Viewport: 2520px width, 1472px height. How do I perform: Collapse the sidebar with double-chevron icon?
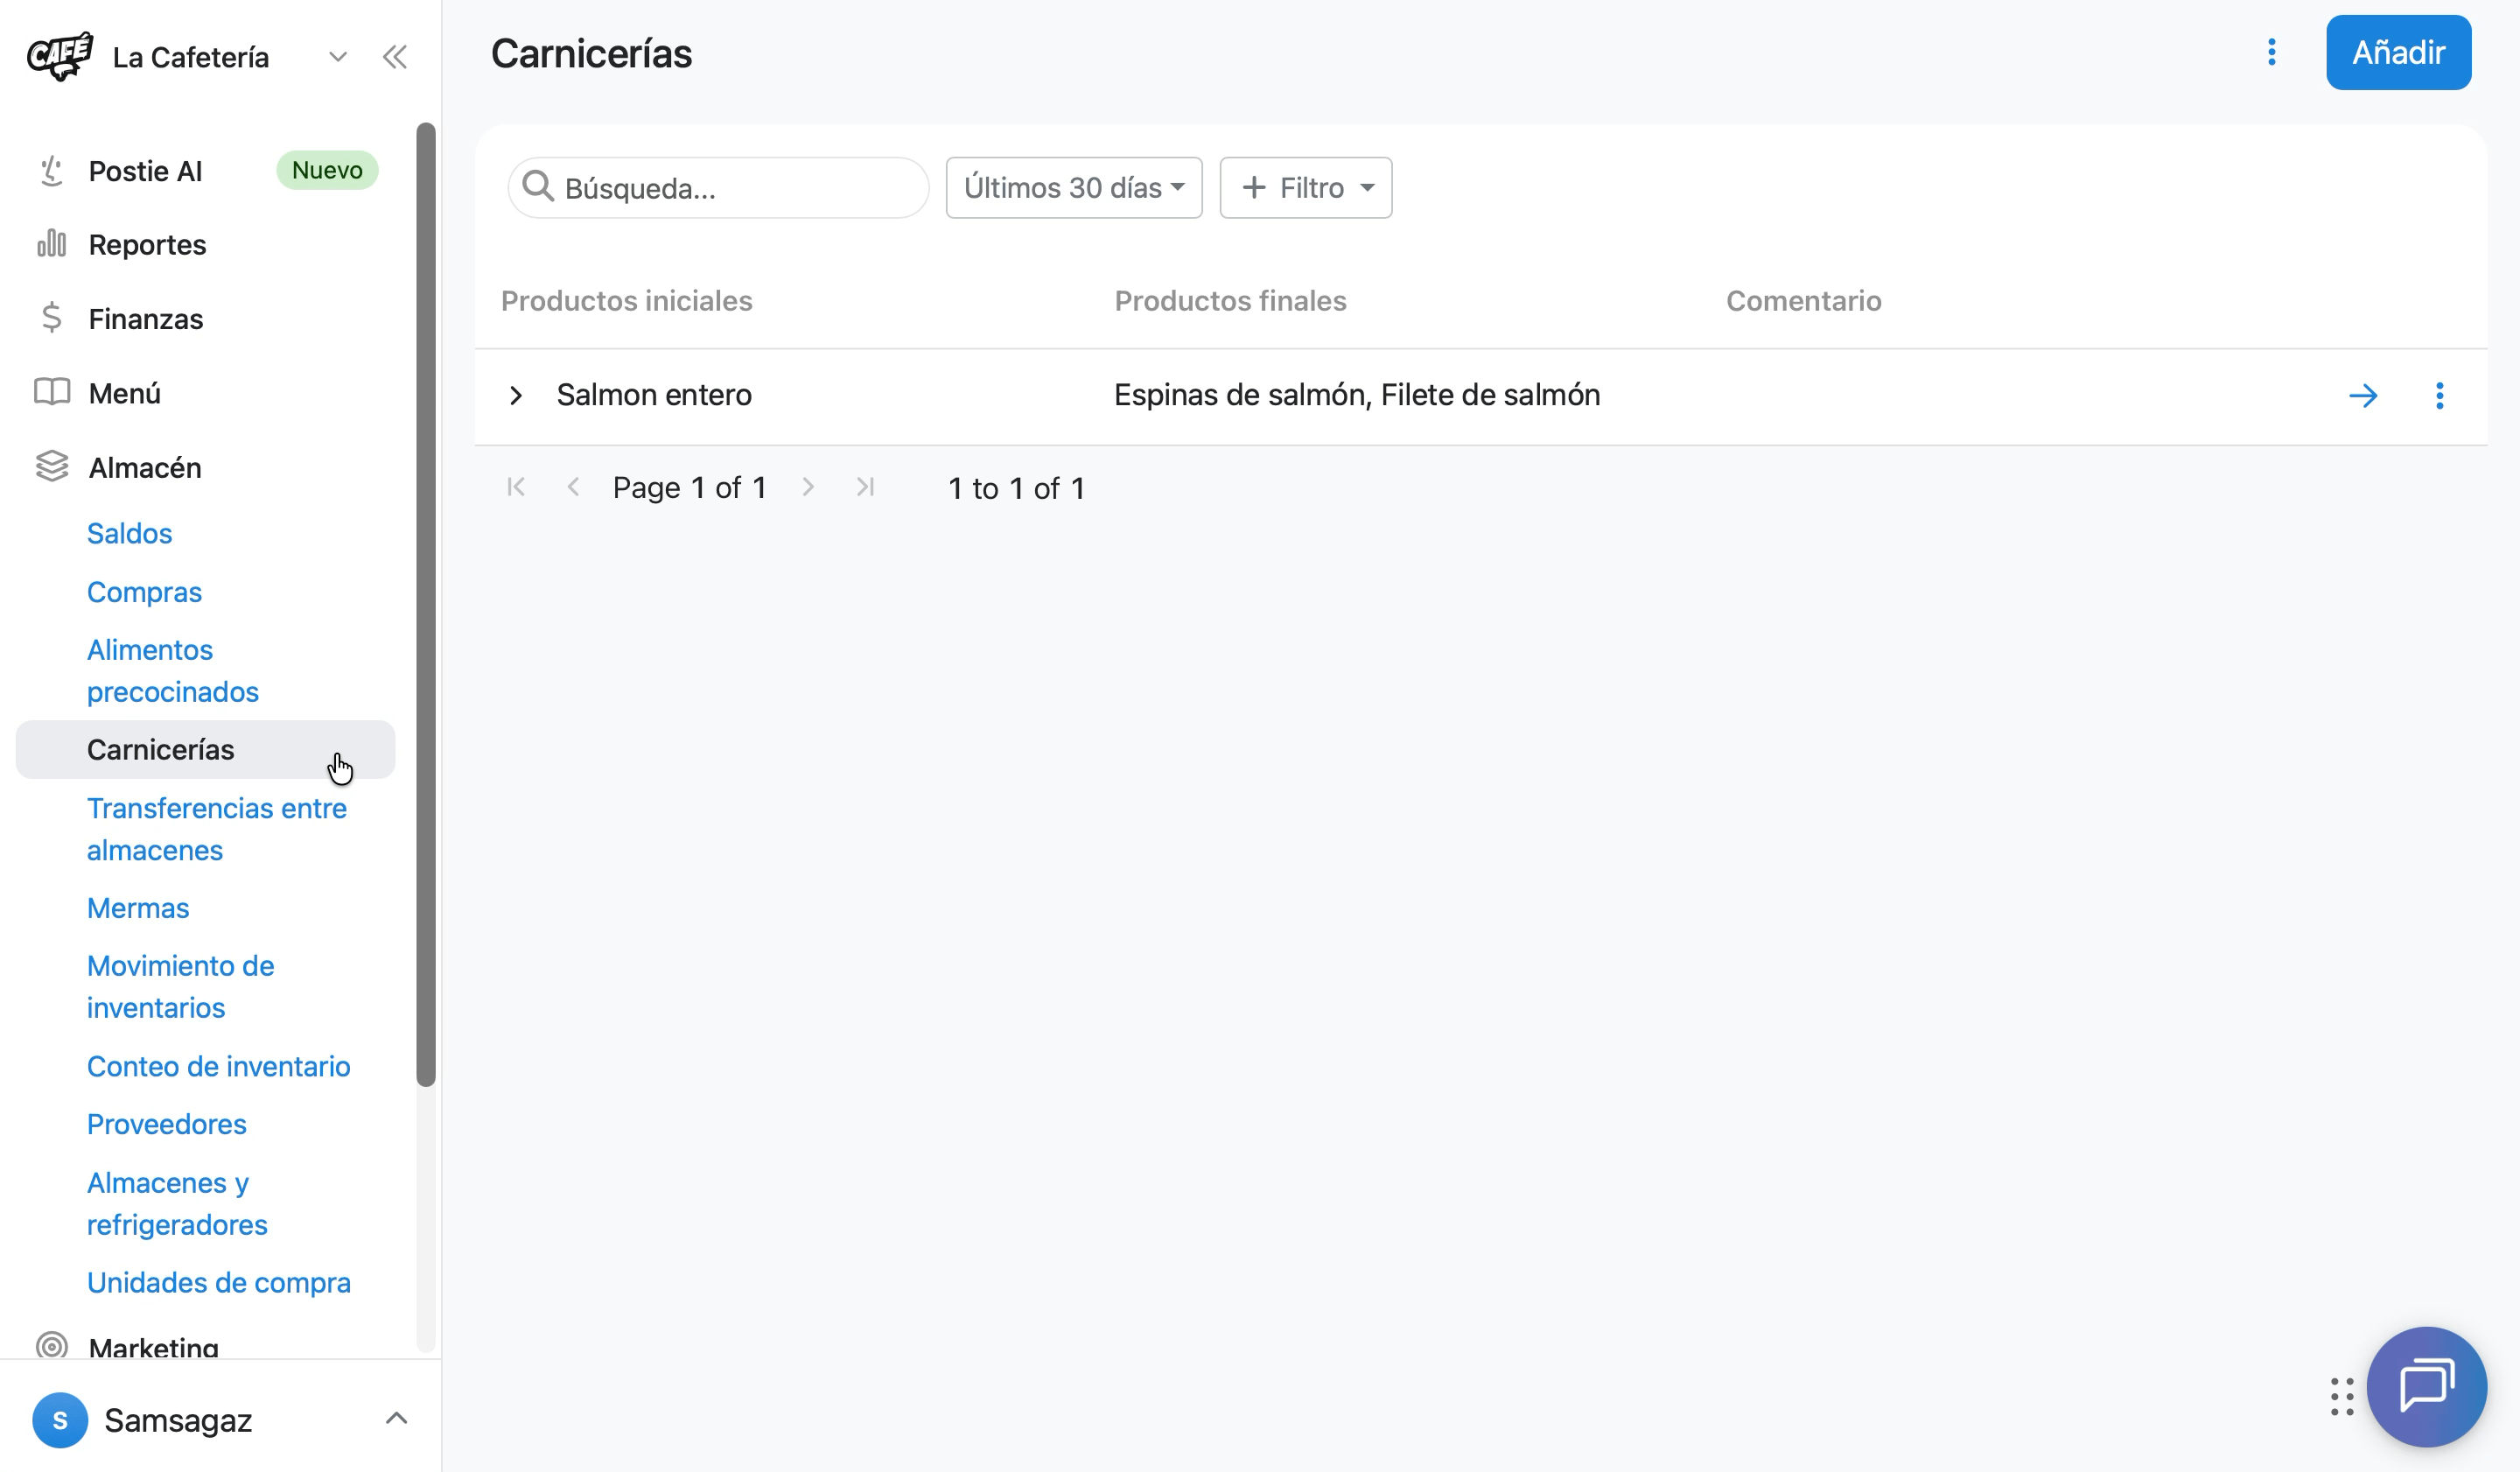pyautogui.click(x=395, y=57)
